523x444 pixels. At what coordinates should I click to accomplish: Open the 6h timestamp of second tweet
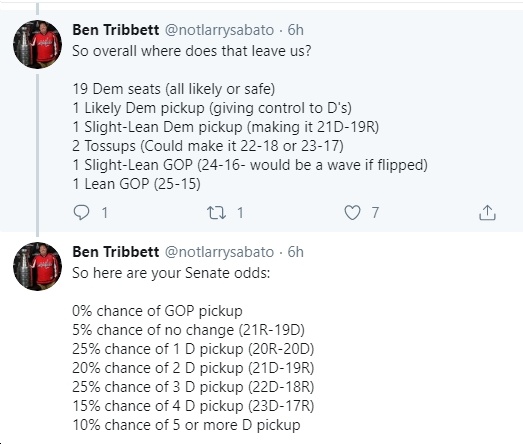coord(296,252)
